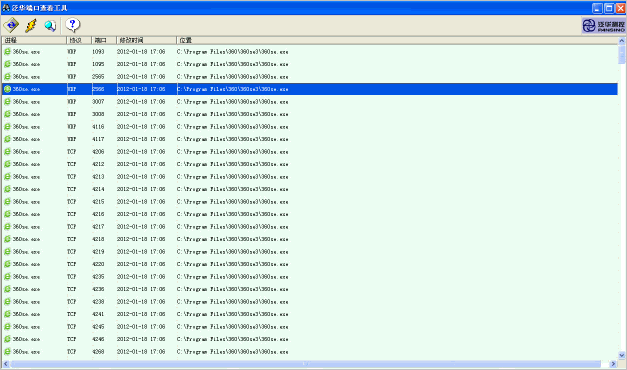Click the Panshino logo at top right
Screen dimensions: 627x370
point(603,26)
